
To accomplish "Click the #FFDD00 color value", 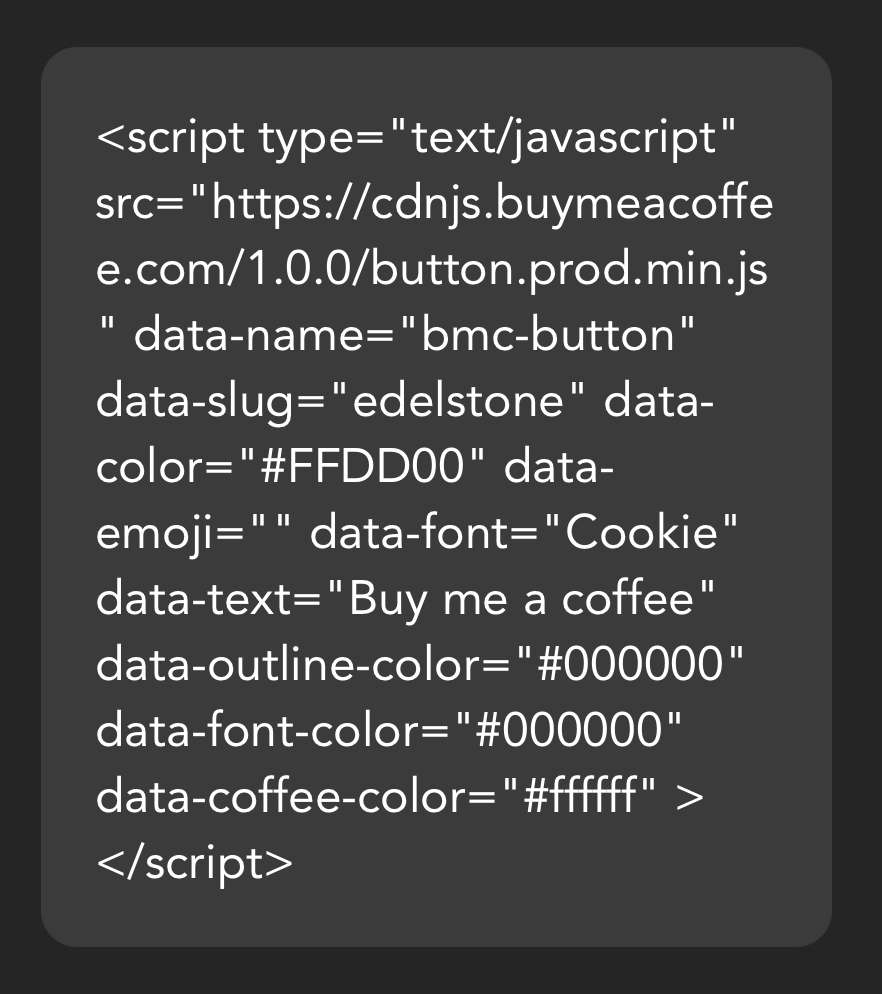I will coord(363,467).
